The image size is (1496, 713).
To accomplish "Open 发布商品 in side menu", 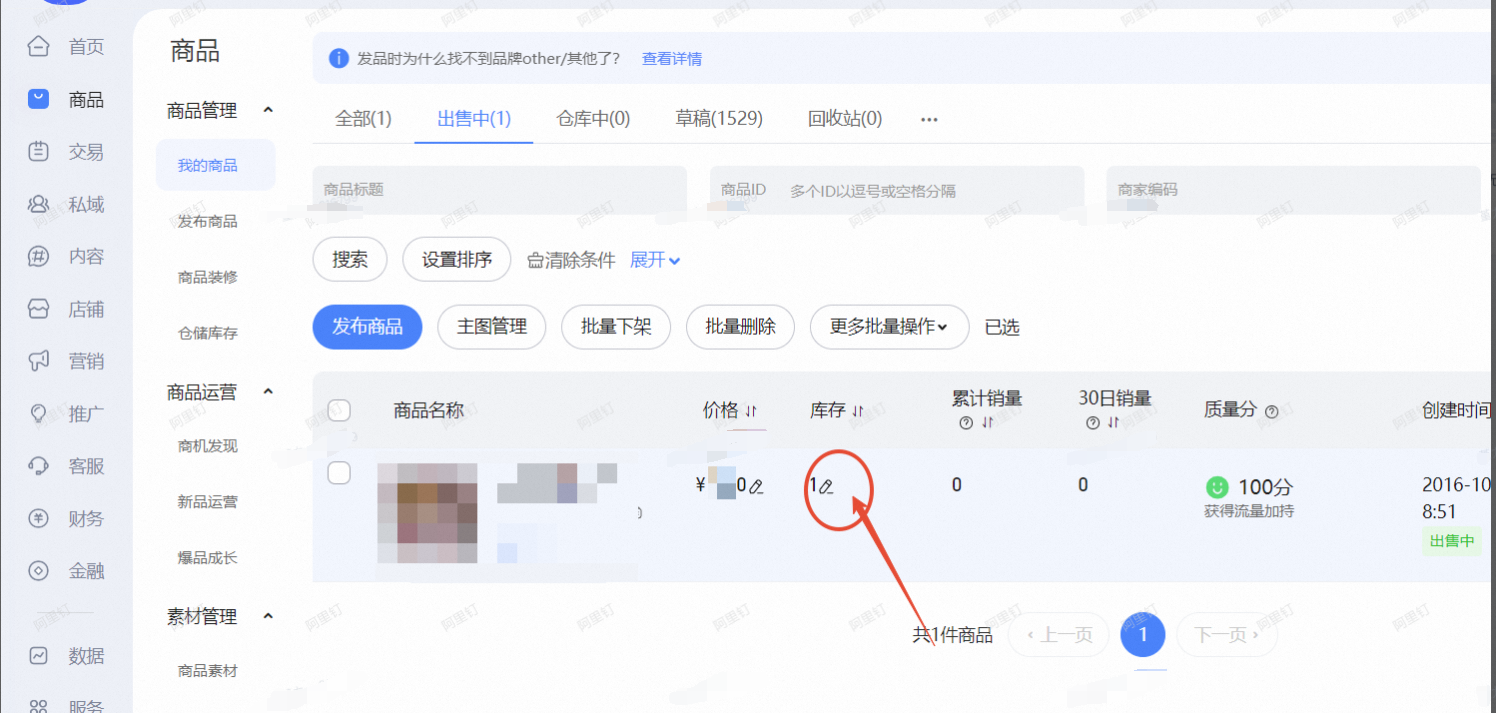I will pyautogui.click(x=207, y=221).
